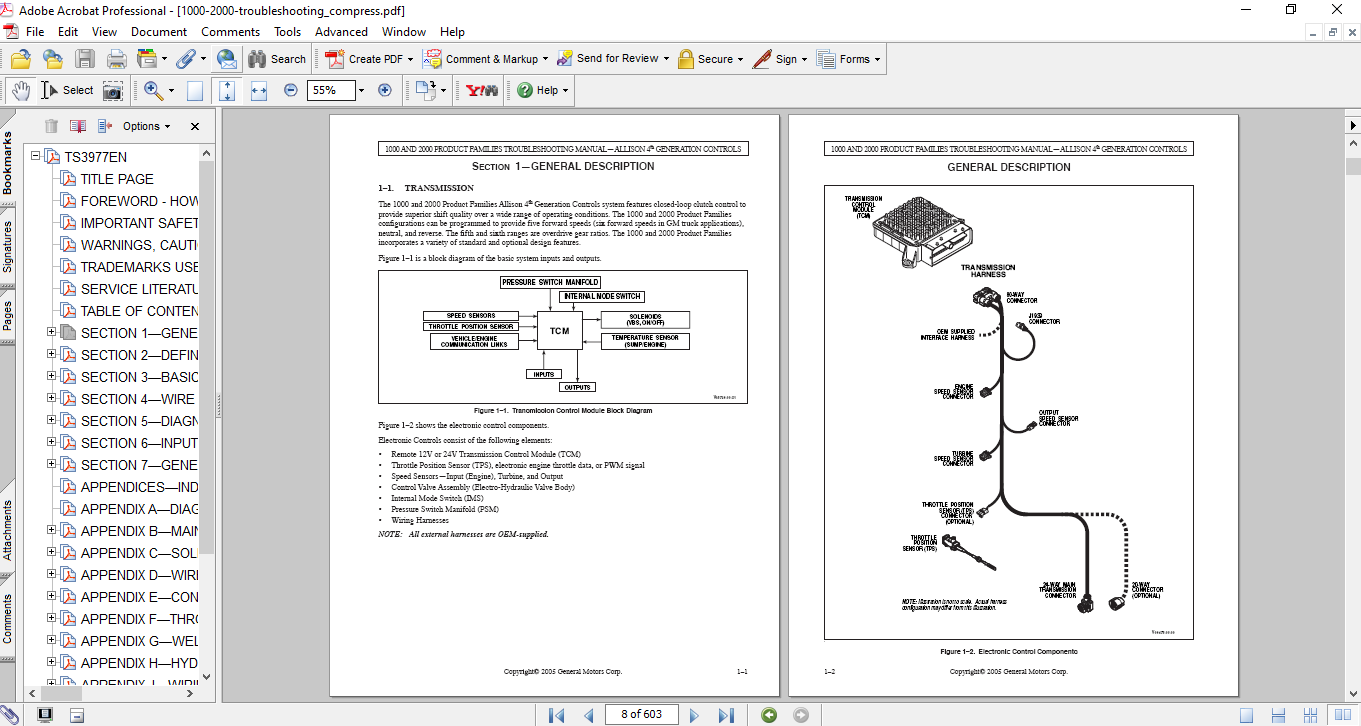1361x726 pixels.
Task: Click the Save disk icon
Action: [85, 59]
